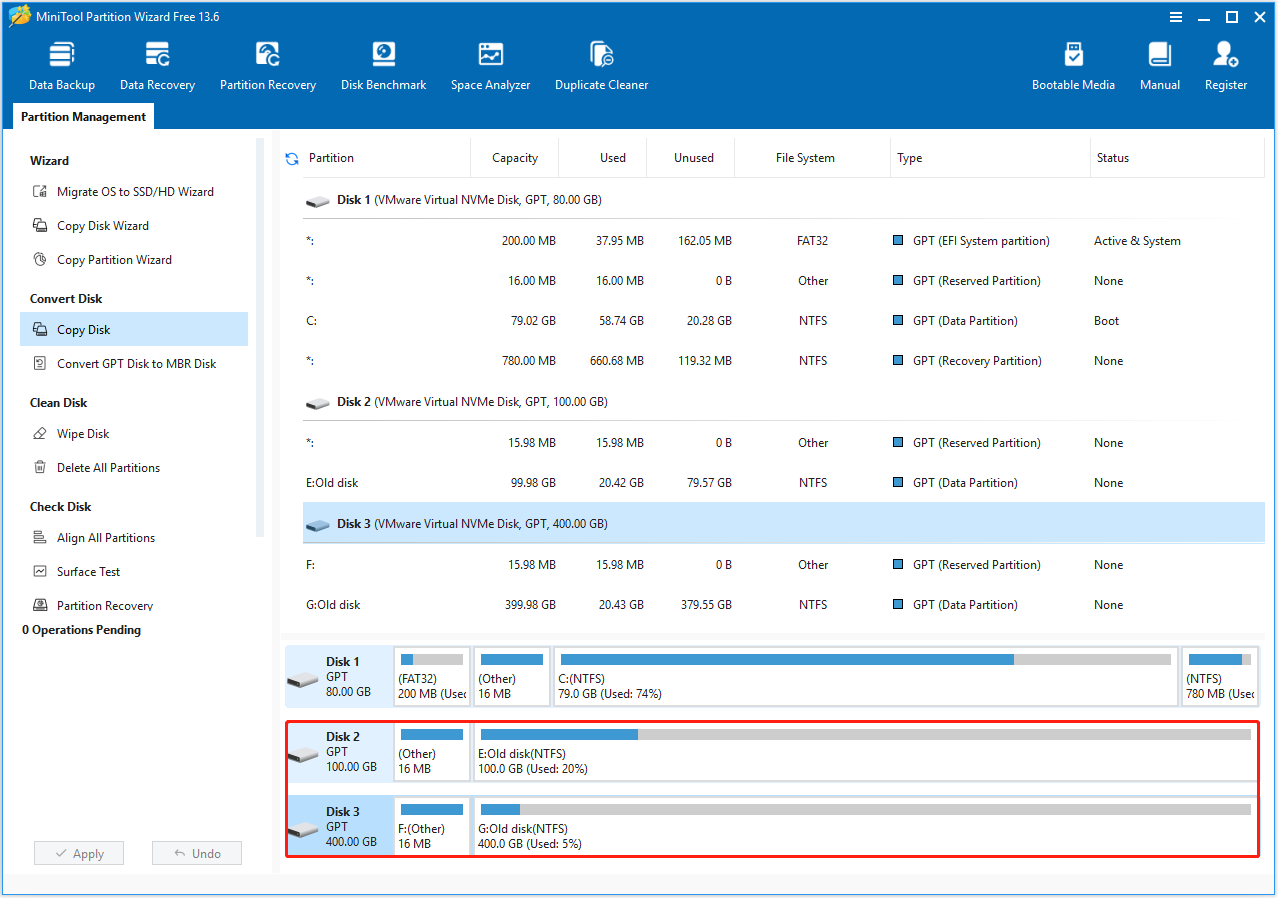This screenshot has height=898, width=1278.
Task: Create Bootable Media
Action: click(1073, 66)
